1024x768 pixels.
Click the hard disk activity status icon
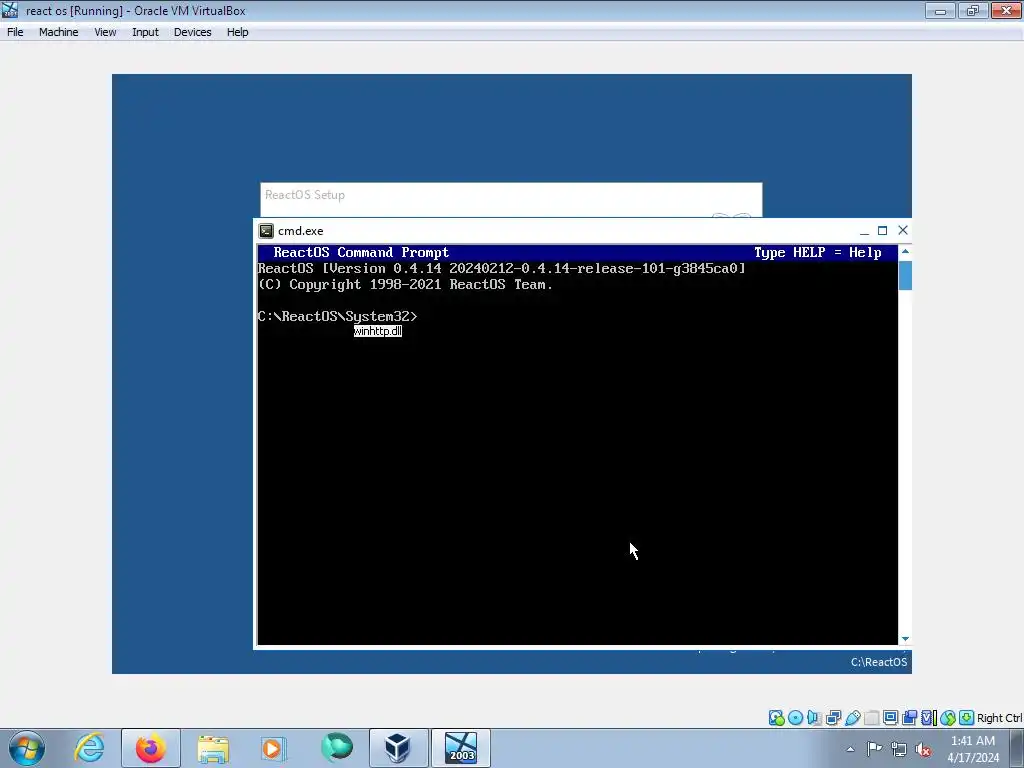pos(776,718)
